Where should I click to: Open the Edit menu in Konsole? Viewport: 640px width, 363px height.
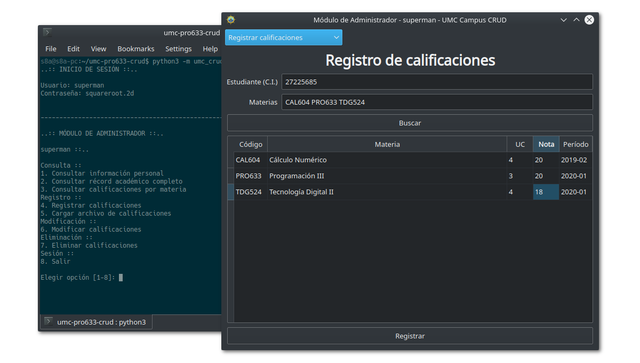point(73,49)
